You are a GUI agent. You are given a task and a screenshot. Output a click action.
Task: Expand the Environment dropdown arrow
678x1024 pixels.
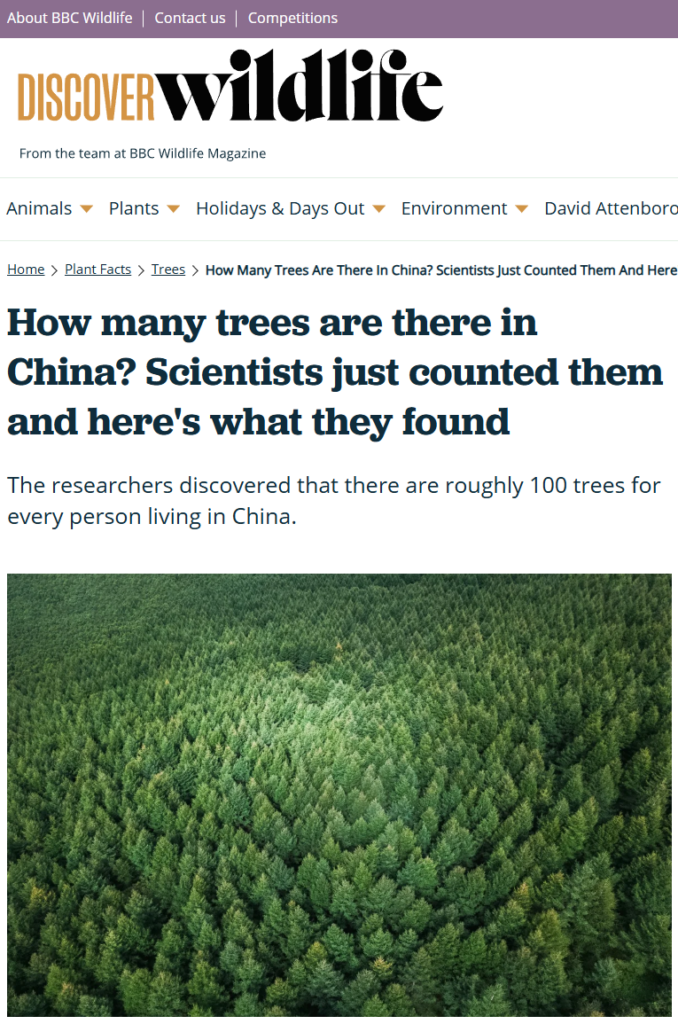click(522, 209)
